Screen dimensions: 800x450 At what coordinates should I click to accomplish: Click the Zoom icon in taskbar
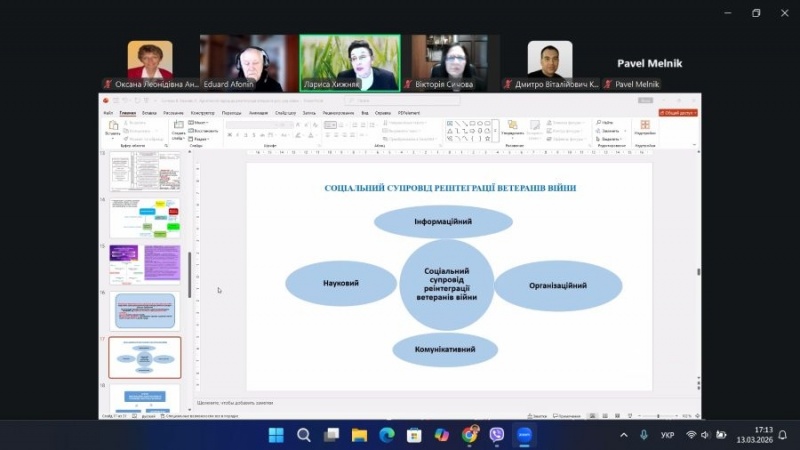point(525,435)
